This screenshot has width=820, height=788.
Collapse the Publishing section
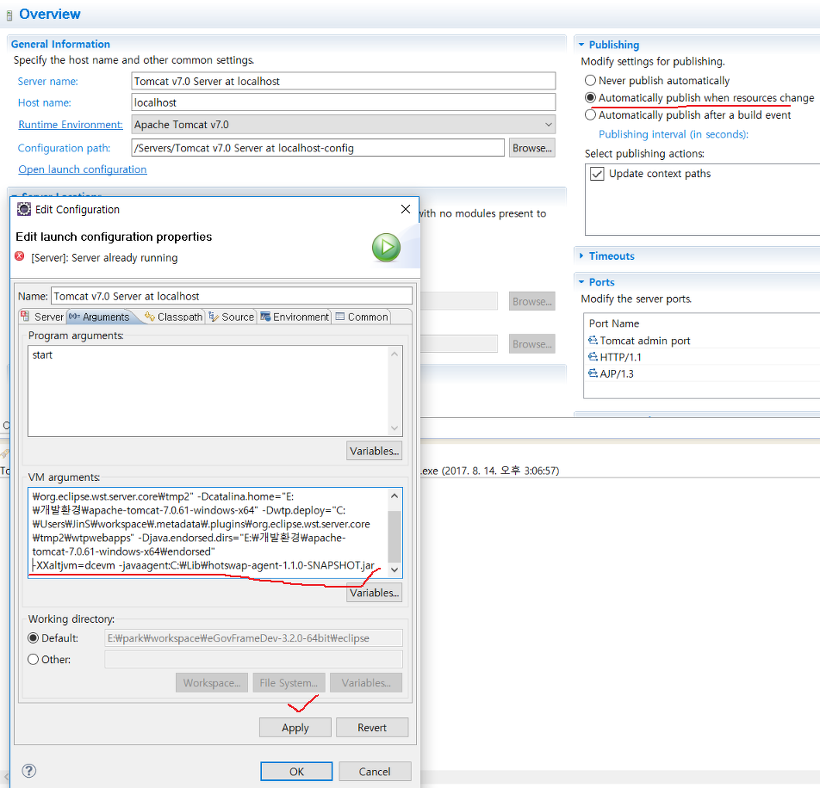(581, 45)
